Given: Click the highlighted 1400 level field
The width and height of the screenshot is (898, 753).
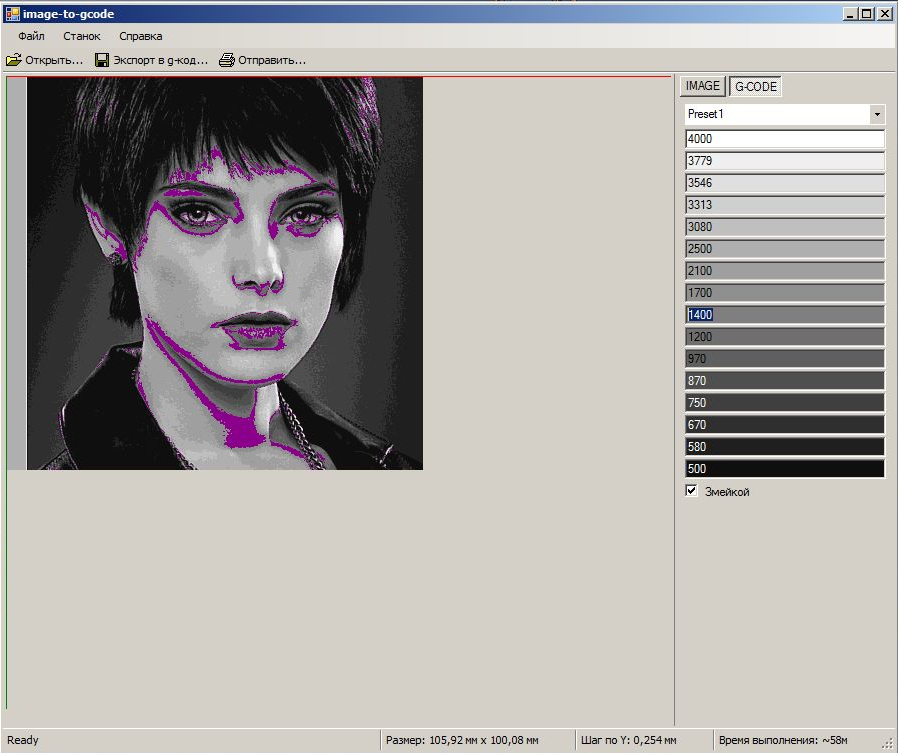Looking at the screenshot, I should [x=785, y=314].
